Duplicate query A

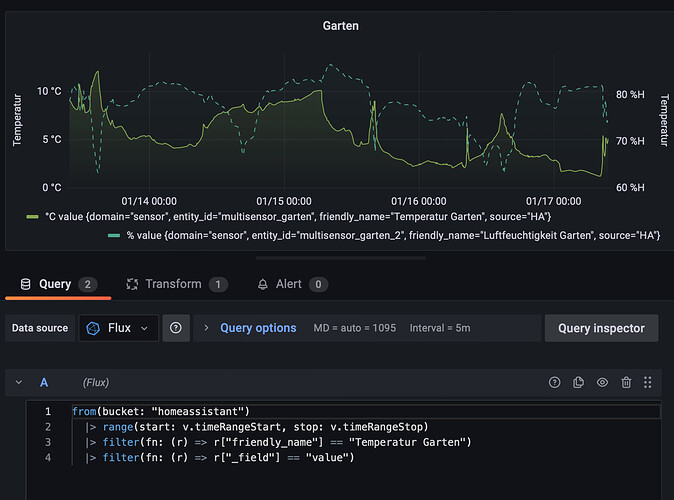[578, 382]
